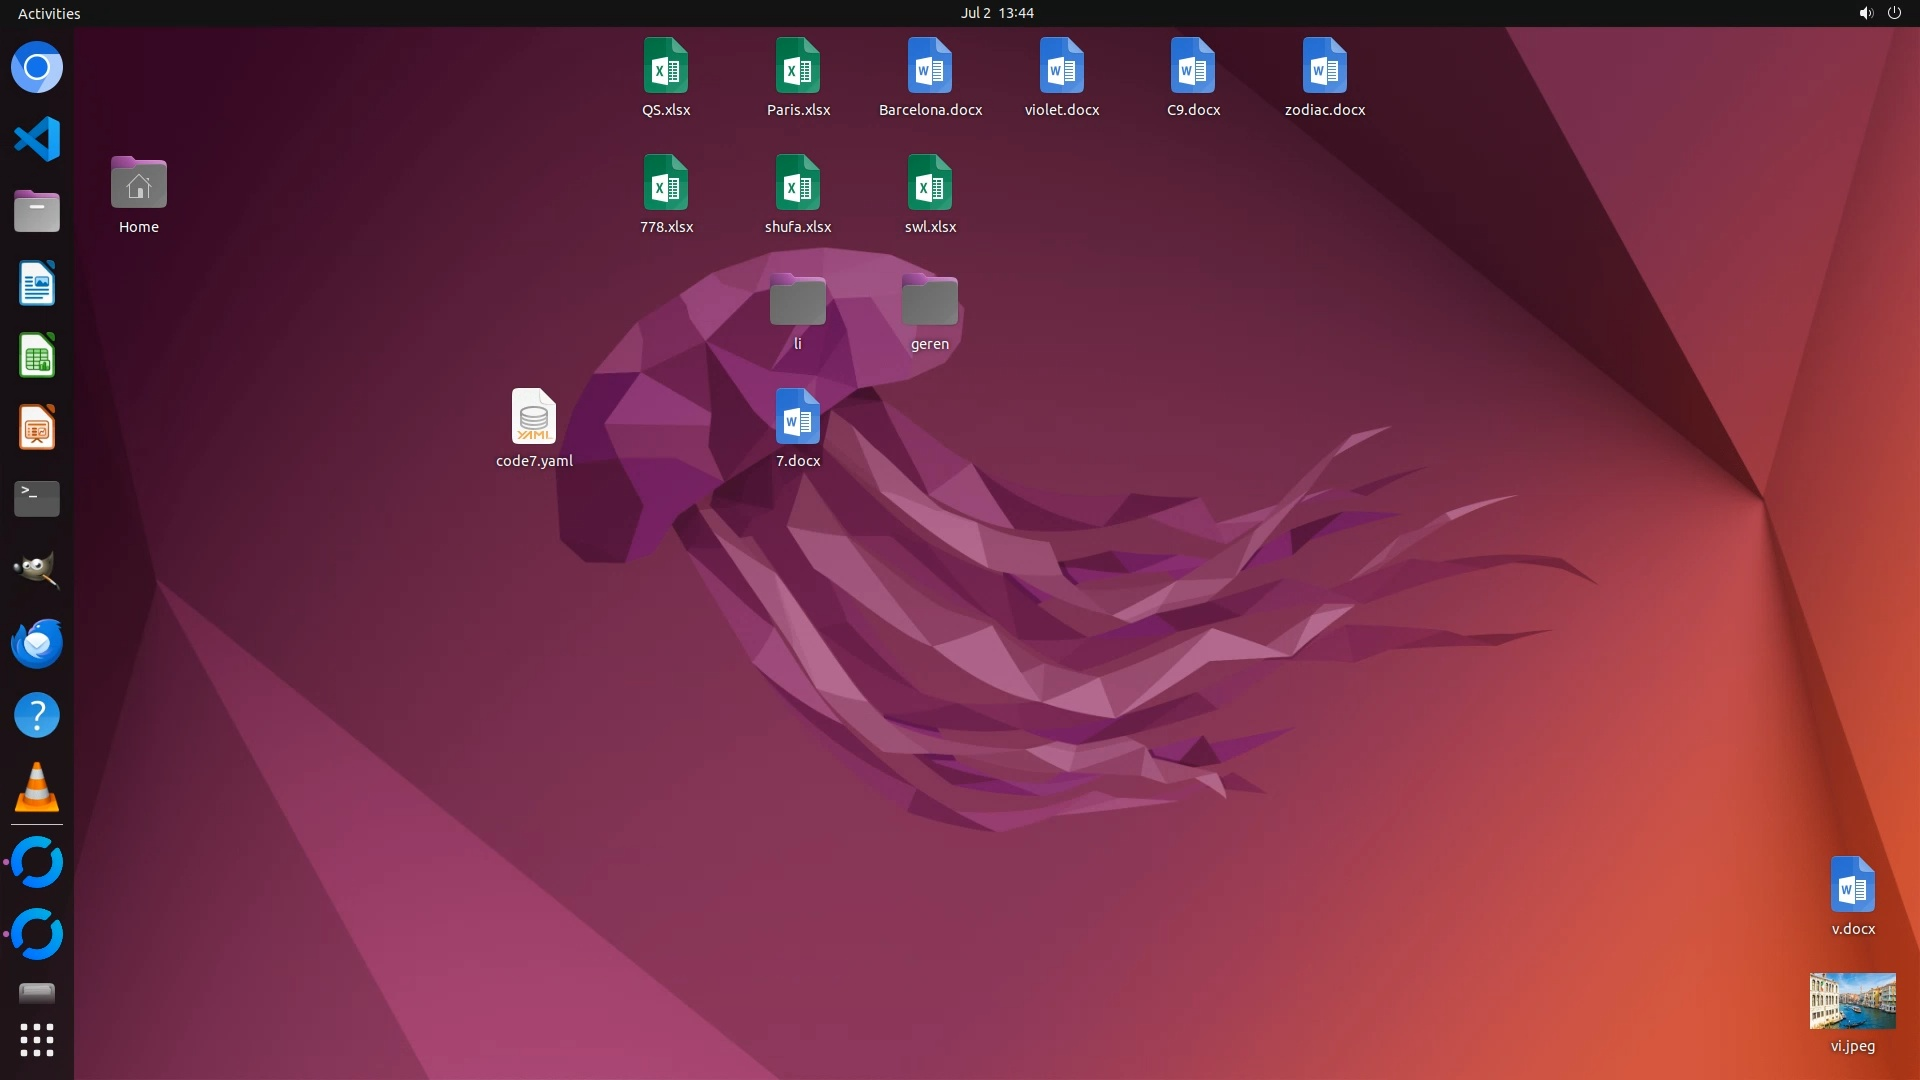Open the Activities overview
1920x1080 pixels.
[x=49, y=13]
